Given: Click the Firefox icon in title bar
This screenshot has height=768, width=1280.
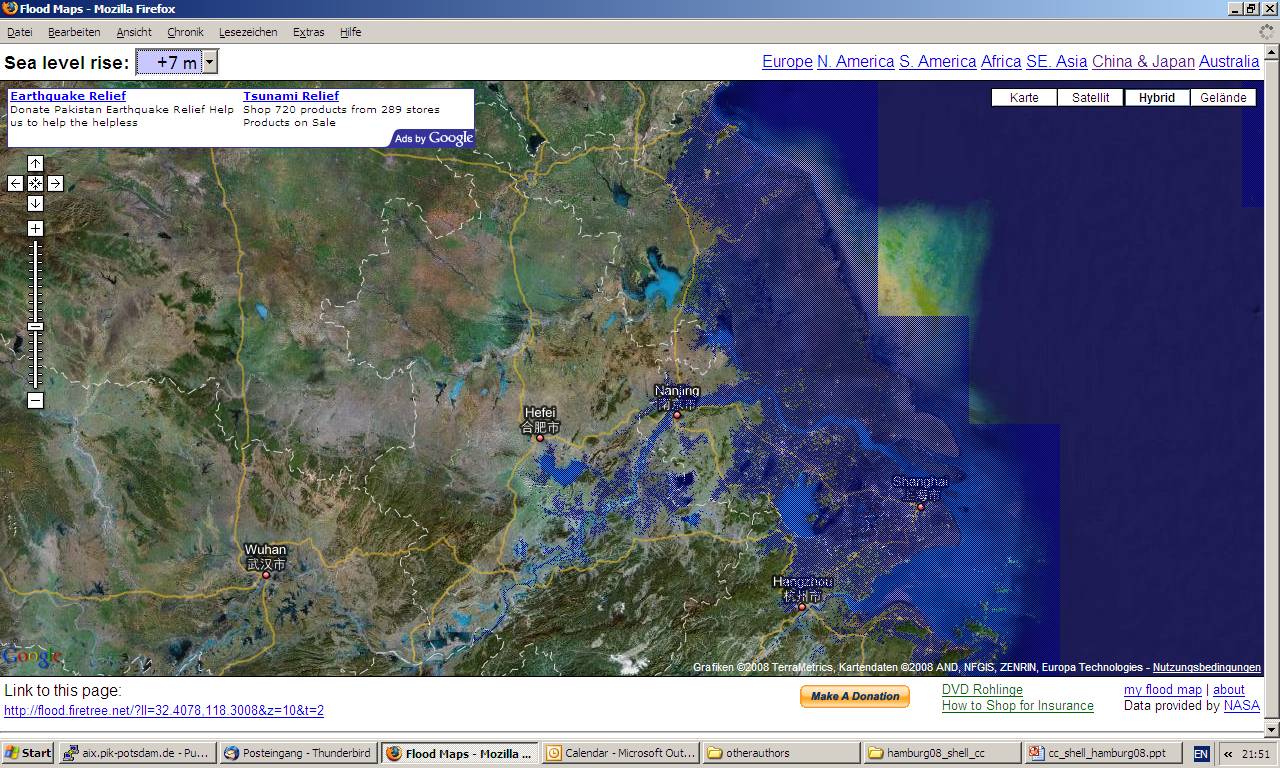Looking at the screenshot, I should (10, 9).
